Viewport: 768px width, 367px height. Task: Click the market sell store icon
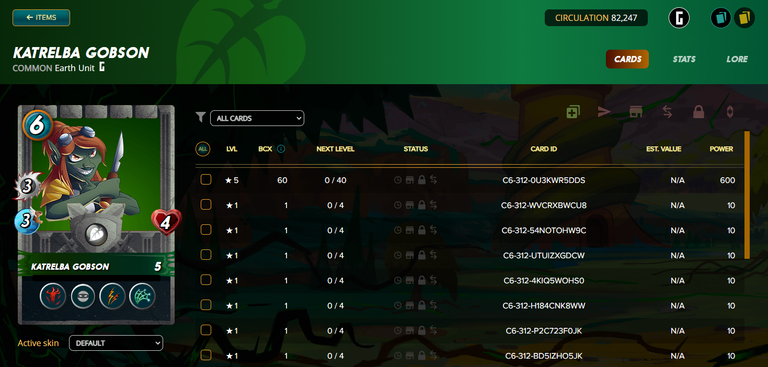(636, 112)
